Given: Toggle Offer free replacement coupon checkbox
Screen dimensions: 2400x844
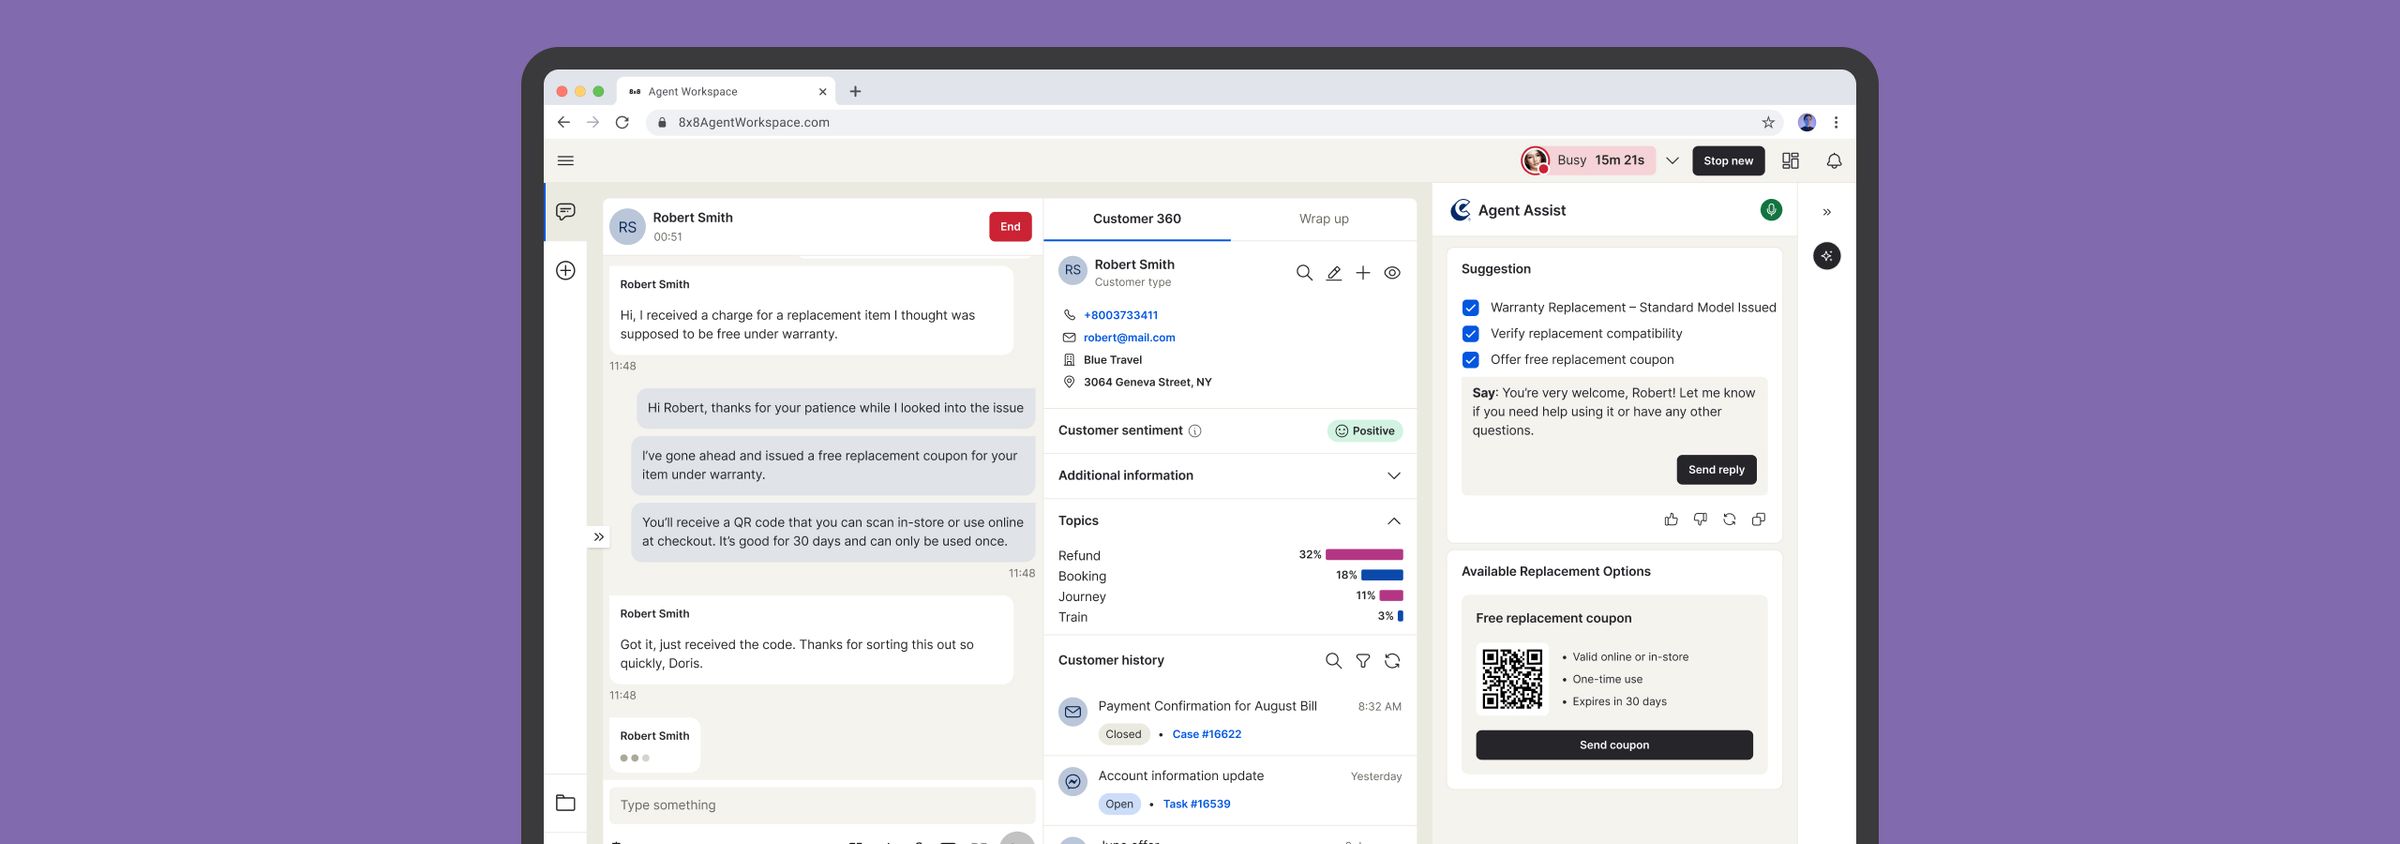Looking at the screenshot, I should (x=1470, y=360).
